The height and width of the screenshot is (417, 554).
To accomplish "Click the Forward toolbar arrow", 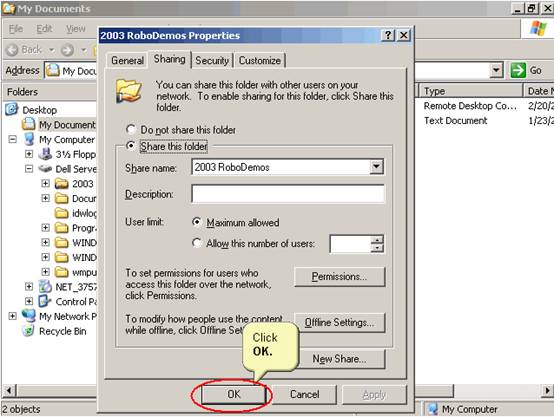I will click(x=67, y=50).
